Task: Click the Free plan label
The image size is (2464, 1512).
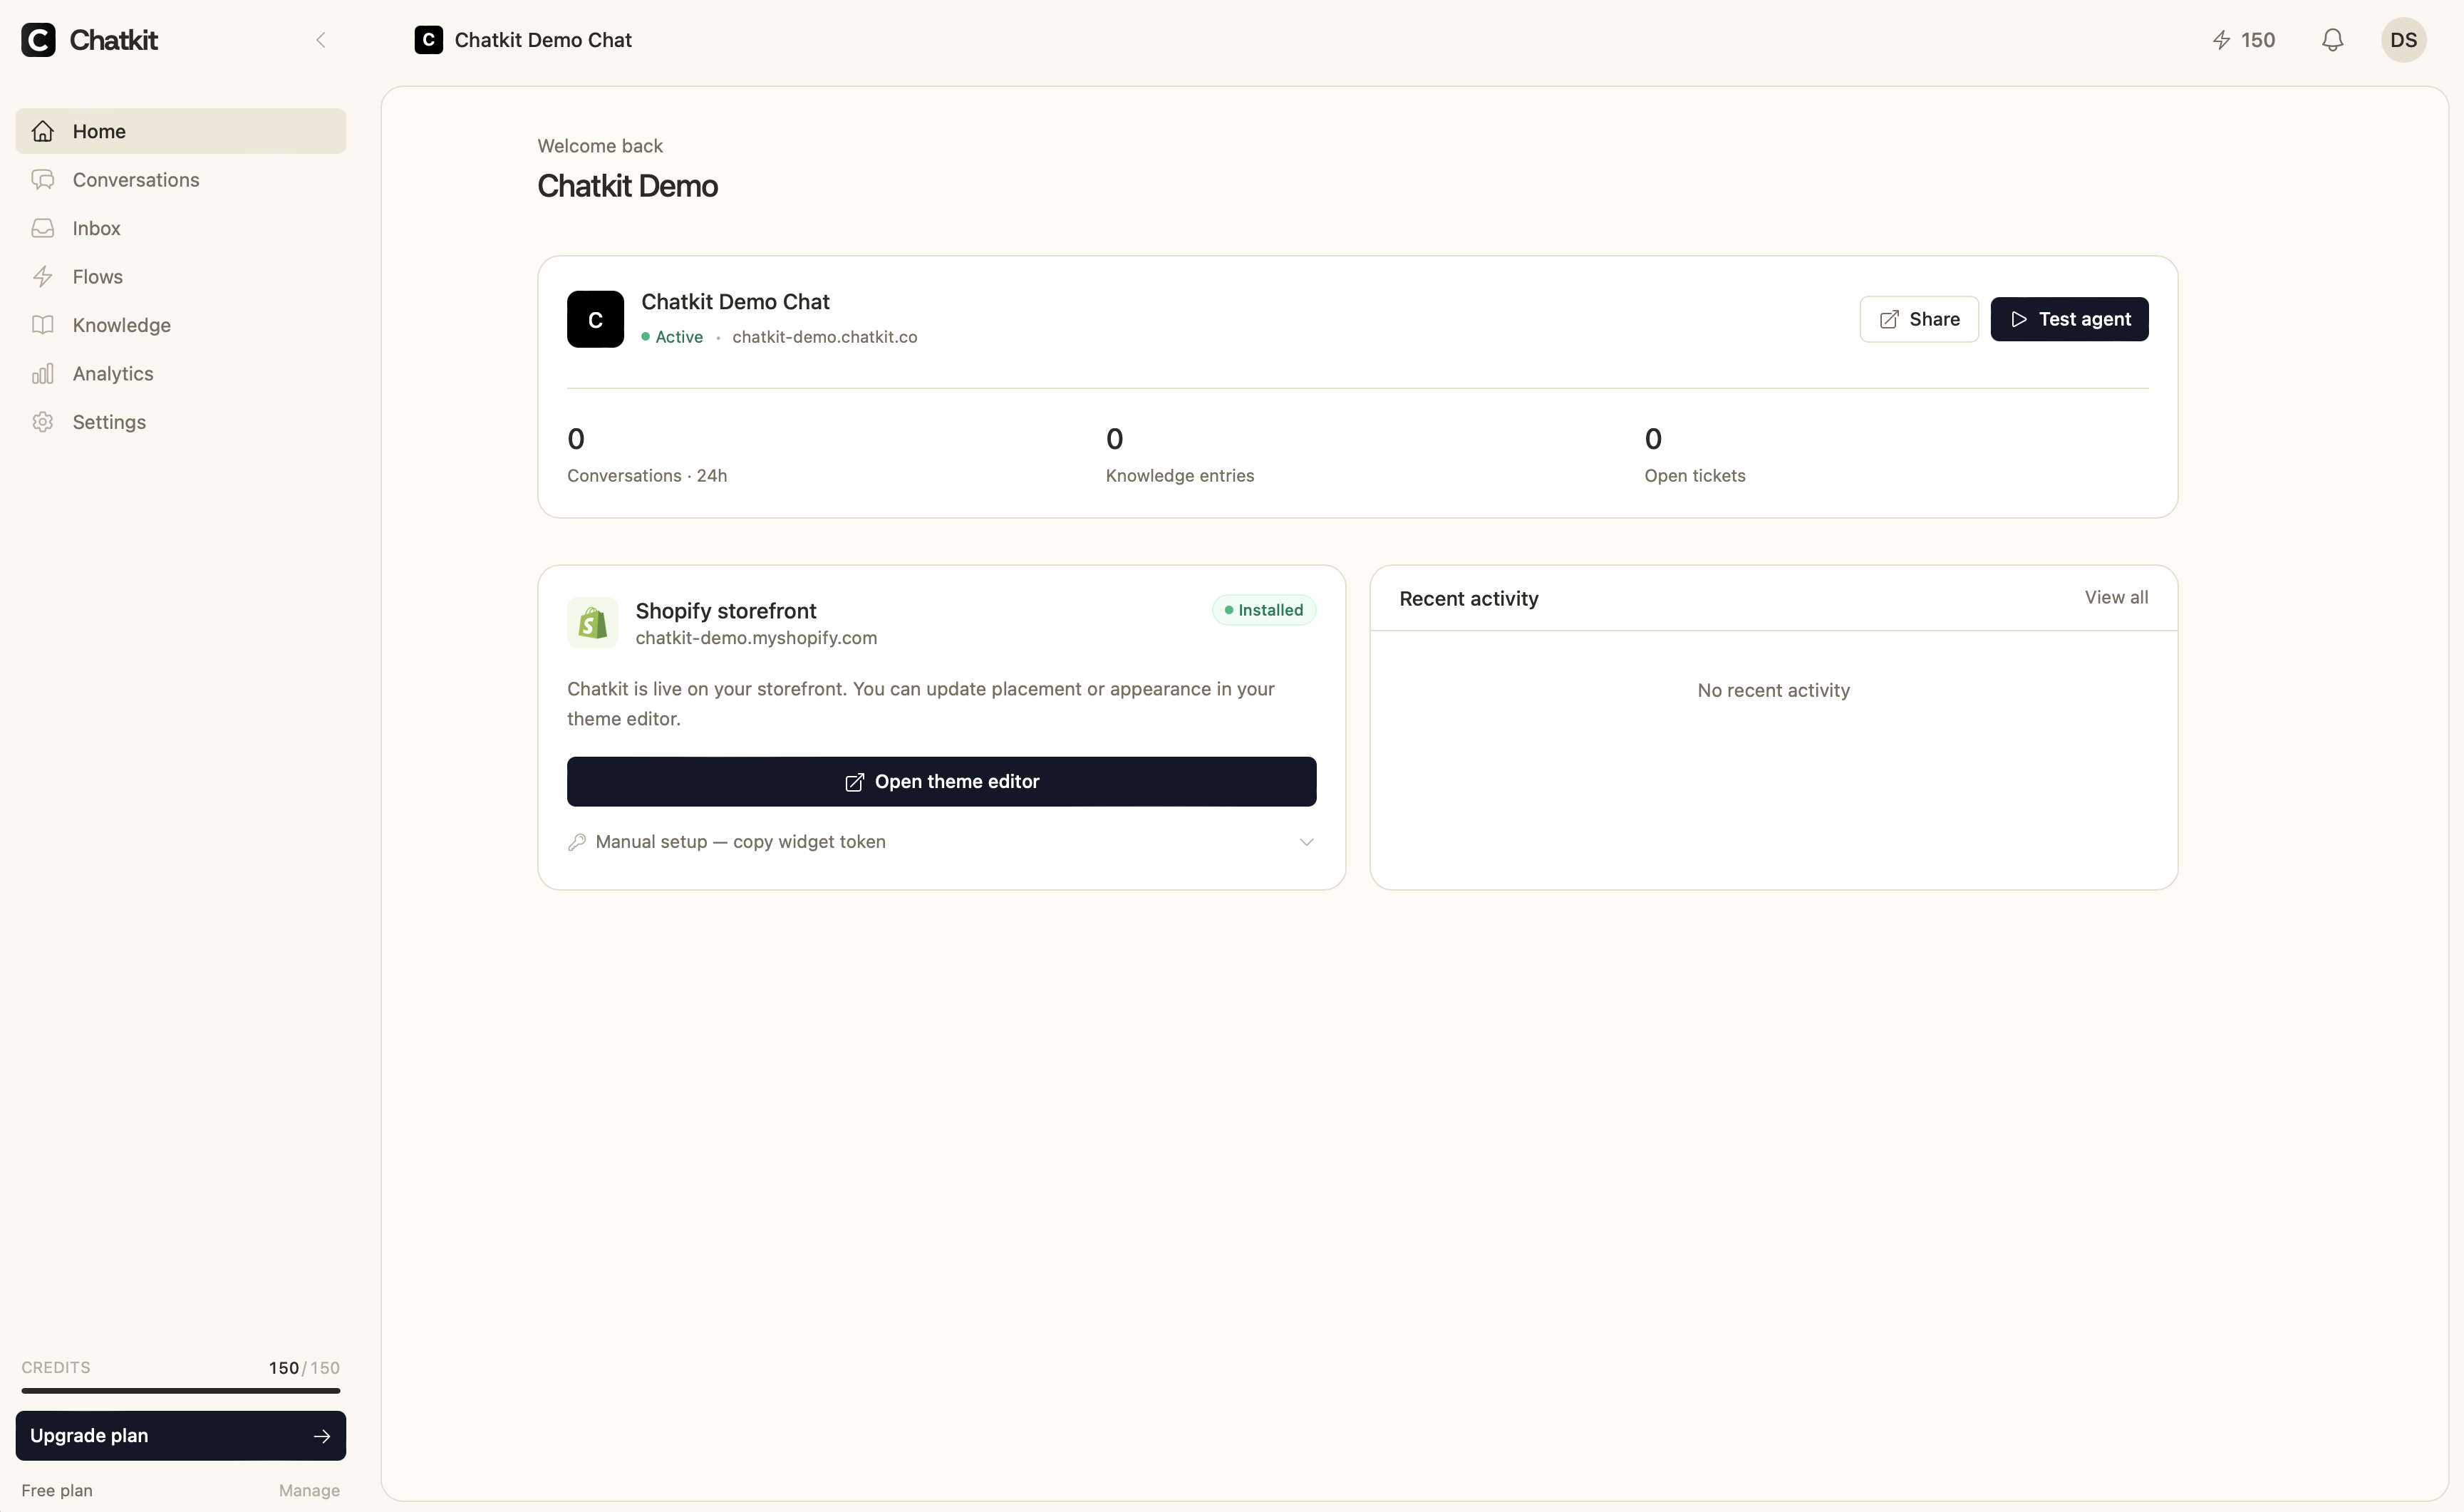Action: click(x=57, y=1491)
